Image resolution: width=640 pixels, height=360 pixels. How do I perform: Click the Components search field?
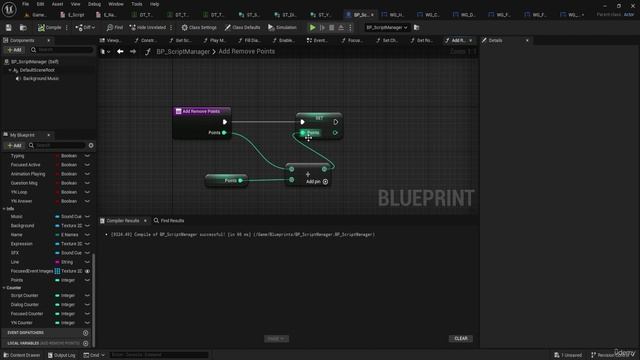(61, 50)
